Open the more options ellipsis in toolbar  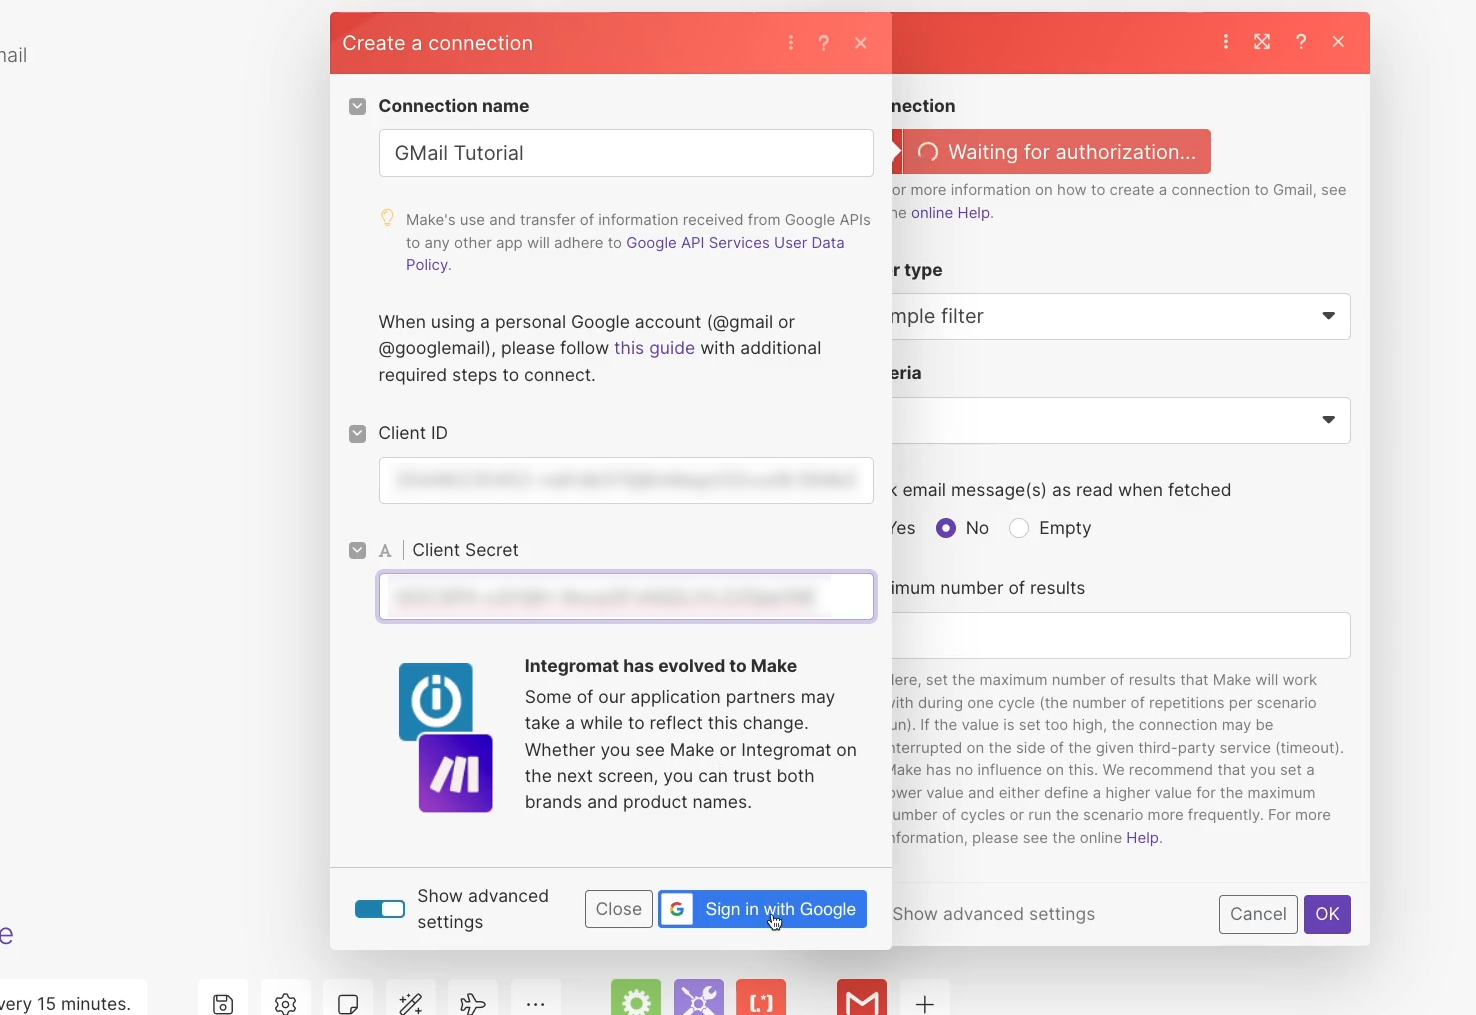pos(536,1003)
